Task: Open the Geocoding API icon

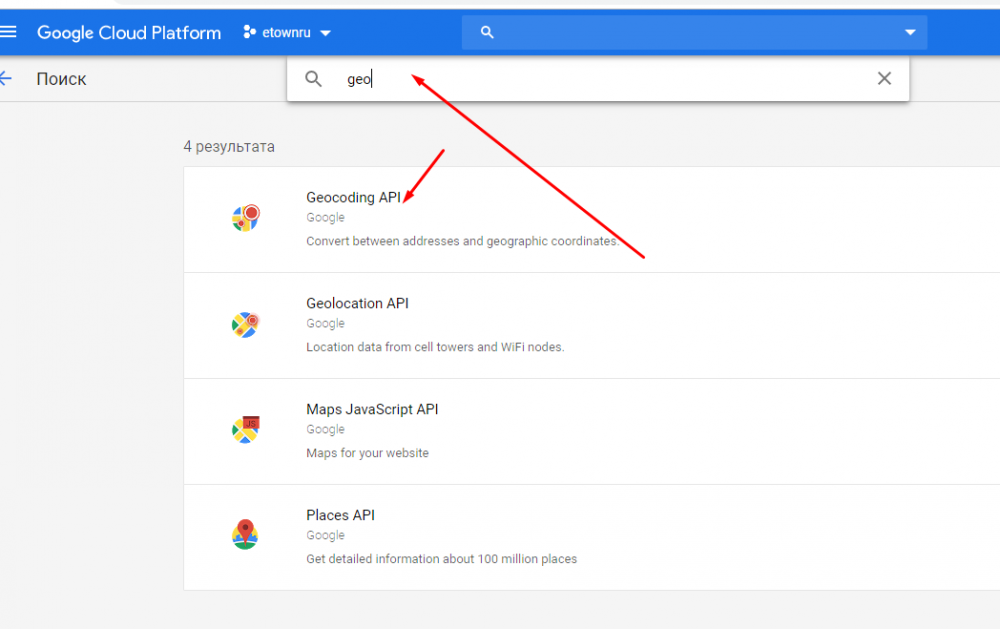Action: pos(245,218)
